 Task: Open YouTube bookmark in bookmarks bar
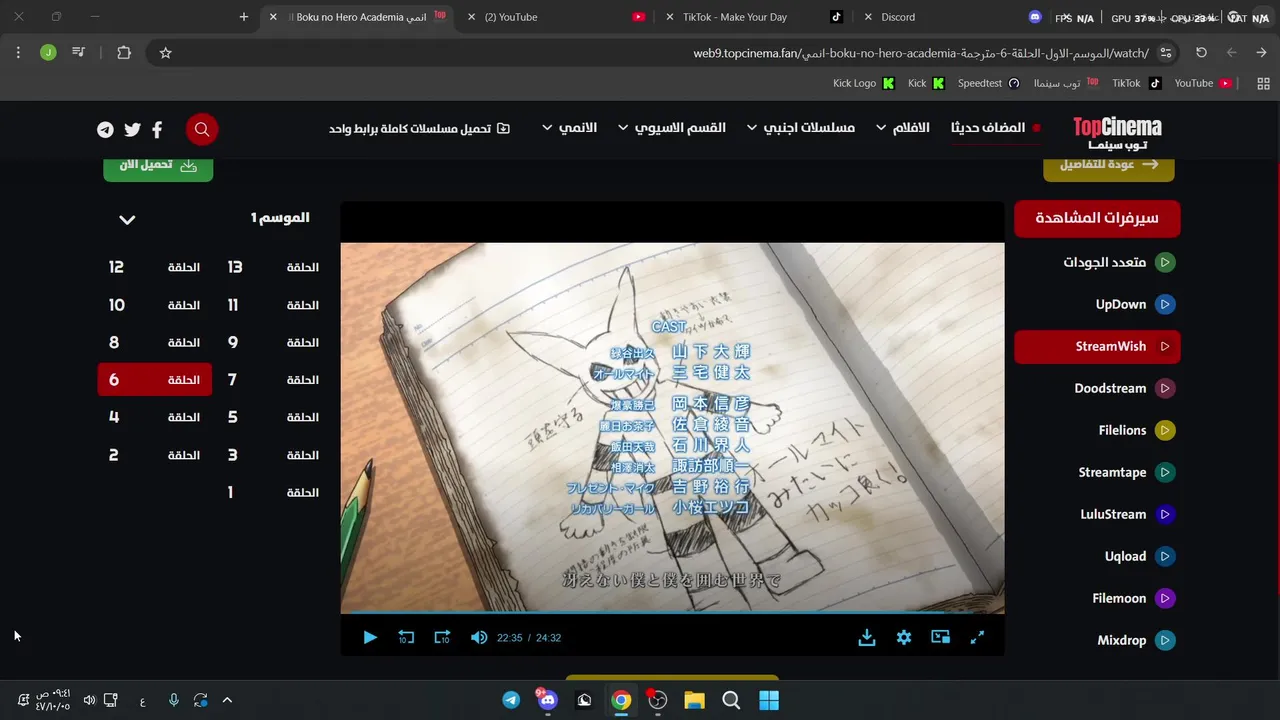pos(1203,83)
